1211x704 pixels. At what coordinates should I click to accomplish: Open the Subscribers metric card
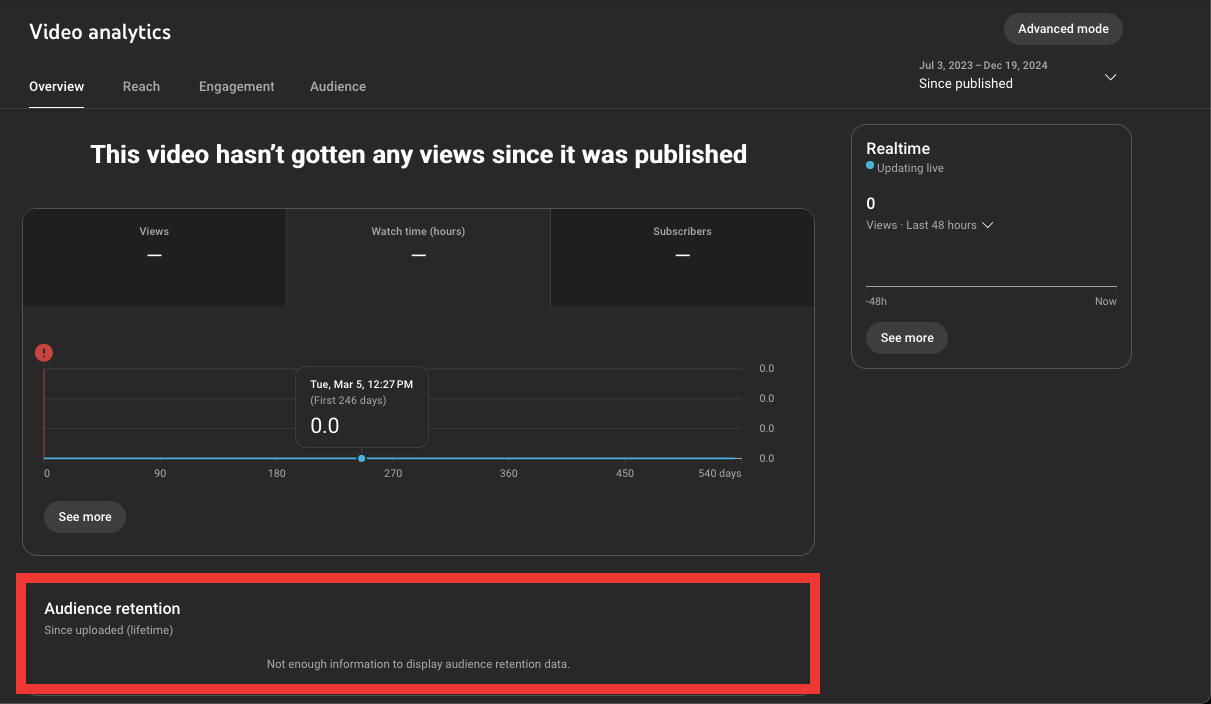coord(682,255)
